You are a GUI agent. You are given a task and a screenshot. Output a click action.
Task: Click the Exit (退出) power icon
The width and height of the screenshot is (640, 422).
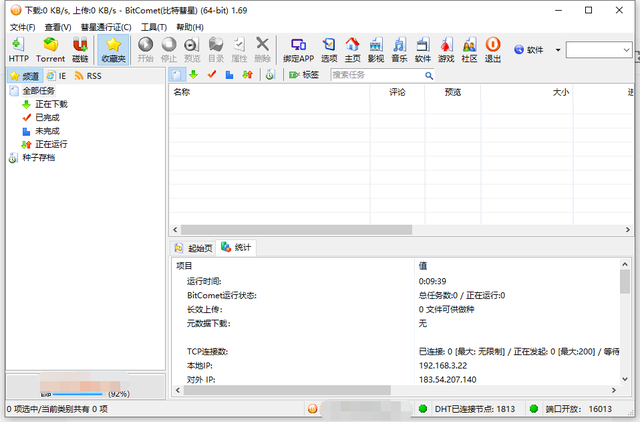[x=493, y=50]
